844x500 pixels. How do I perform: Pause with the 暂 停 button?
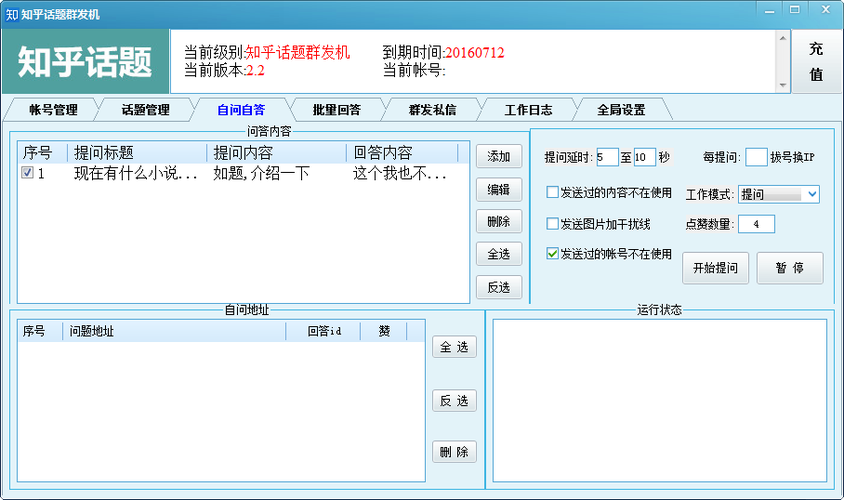[x=790, y=268]
